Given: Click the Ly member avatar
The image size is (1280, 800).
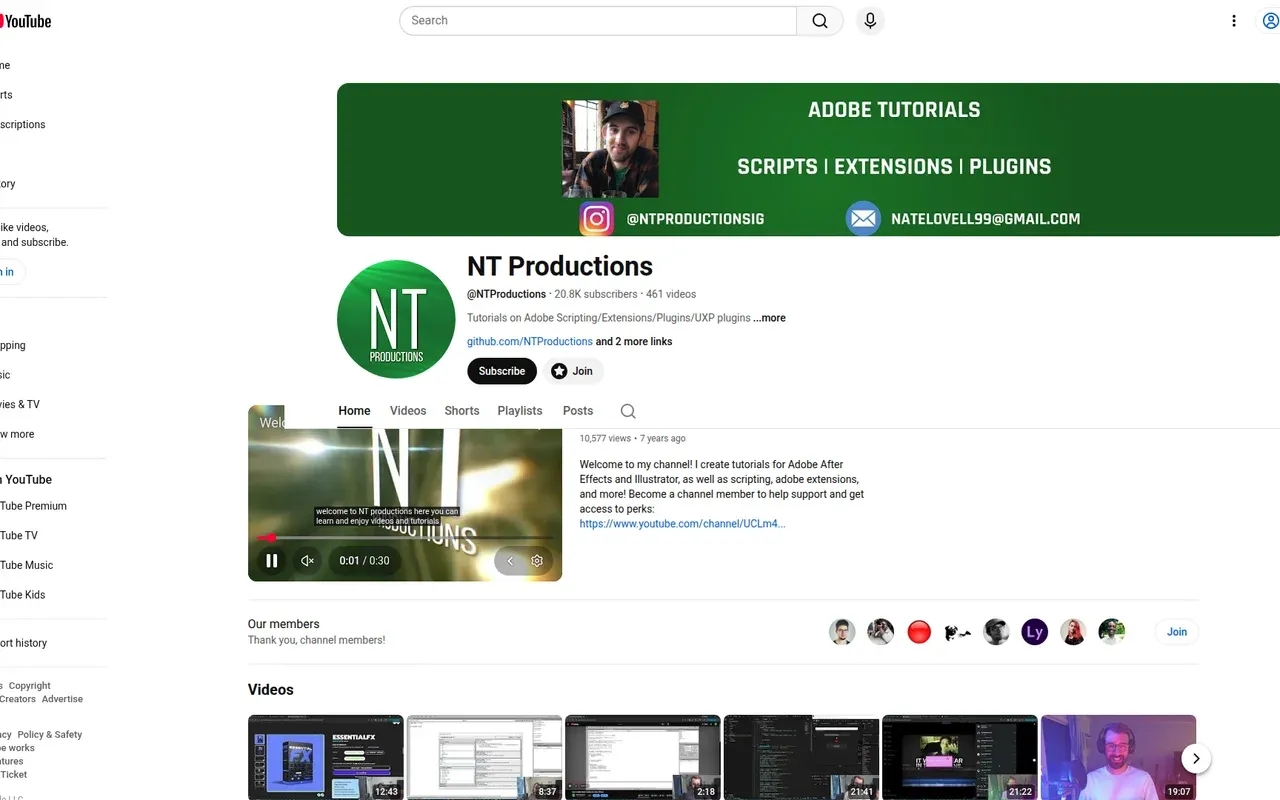Looking at the screenshot, I should [1034, 632].
